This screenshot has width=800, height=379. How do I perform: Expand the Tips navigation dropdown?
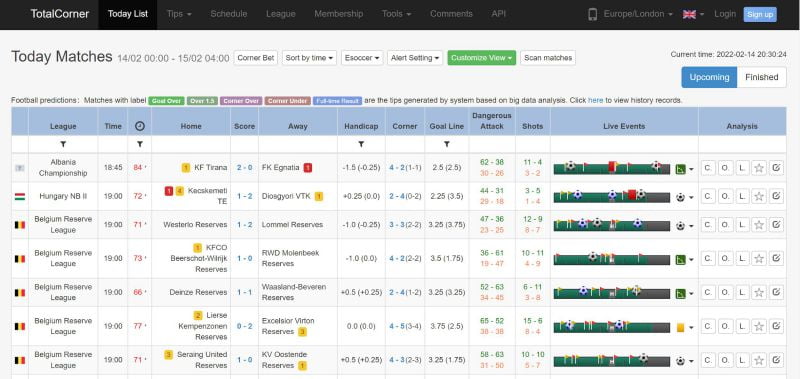pyautogui.click(x=179, y=14)
